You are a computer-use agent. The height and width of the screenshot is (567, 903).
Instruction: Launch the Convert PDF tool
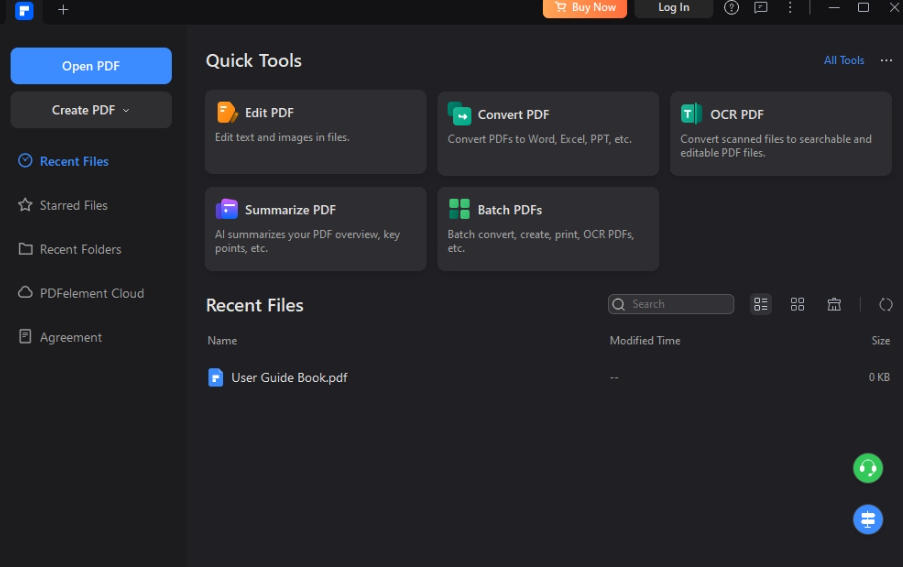point(547,131)
